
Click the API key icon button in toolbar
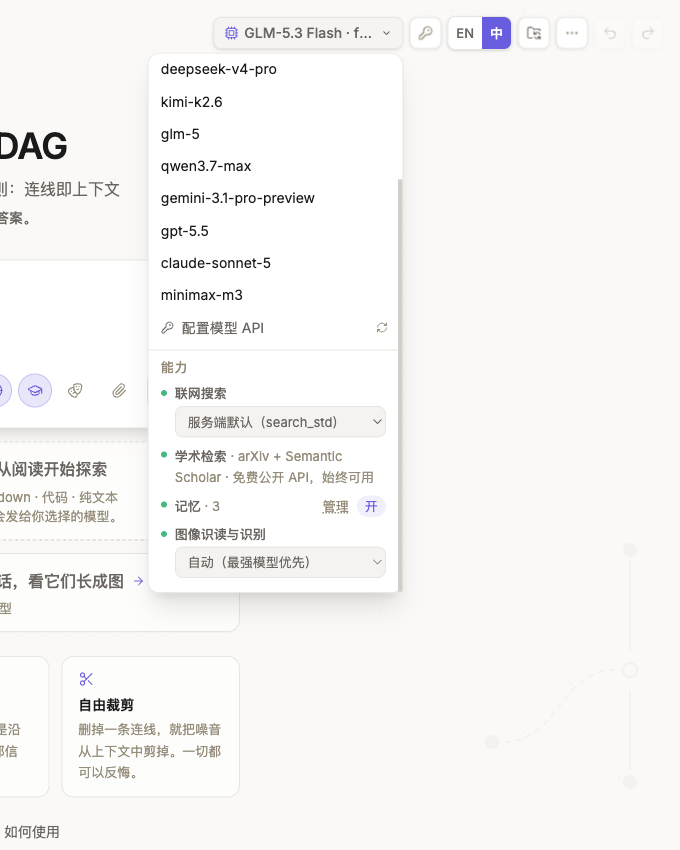pos(425,33)
